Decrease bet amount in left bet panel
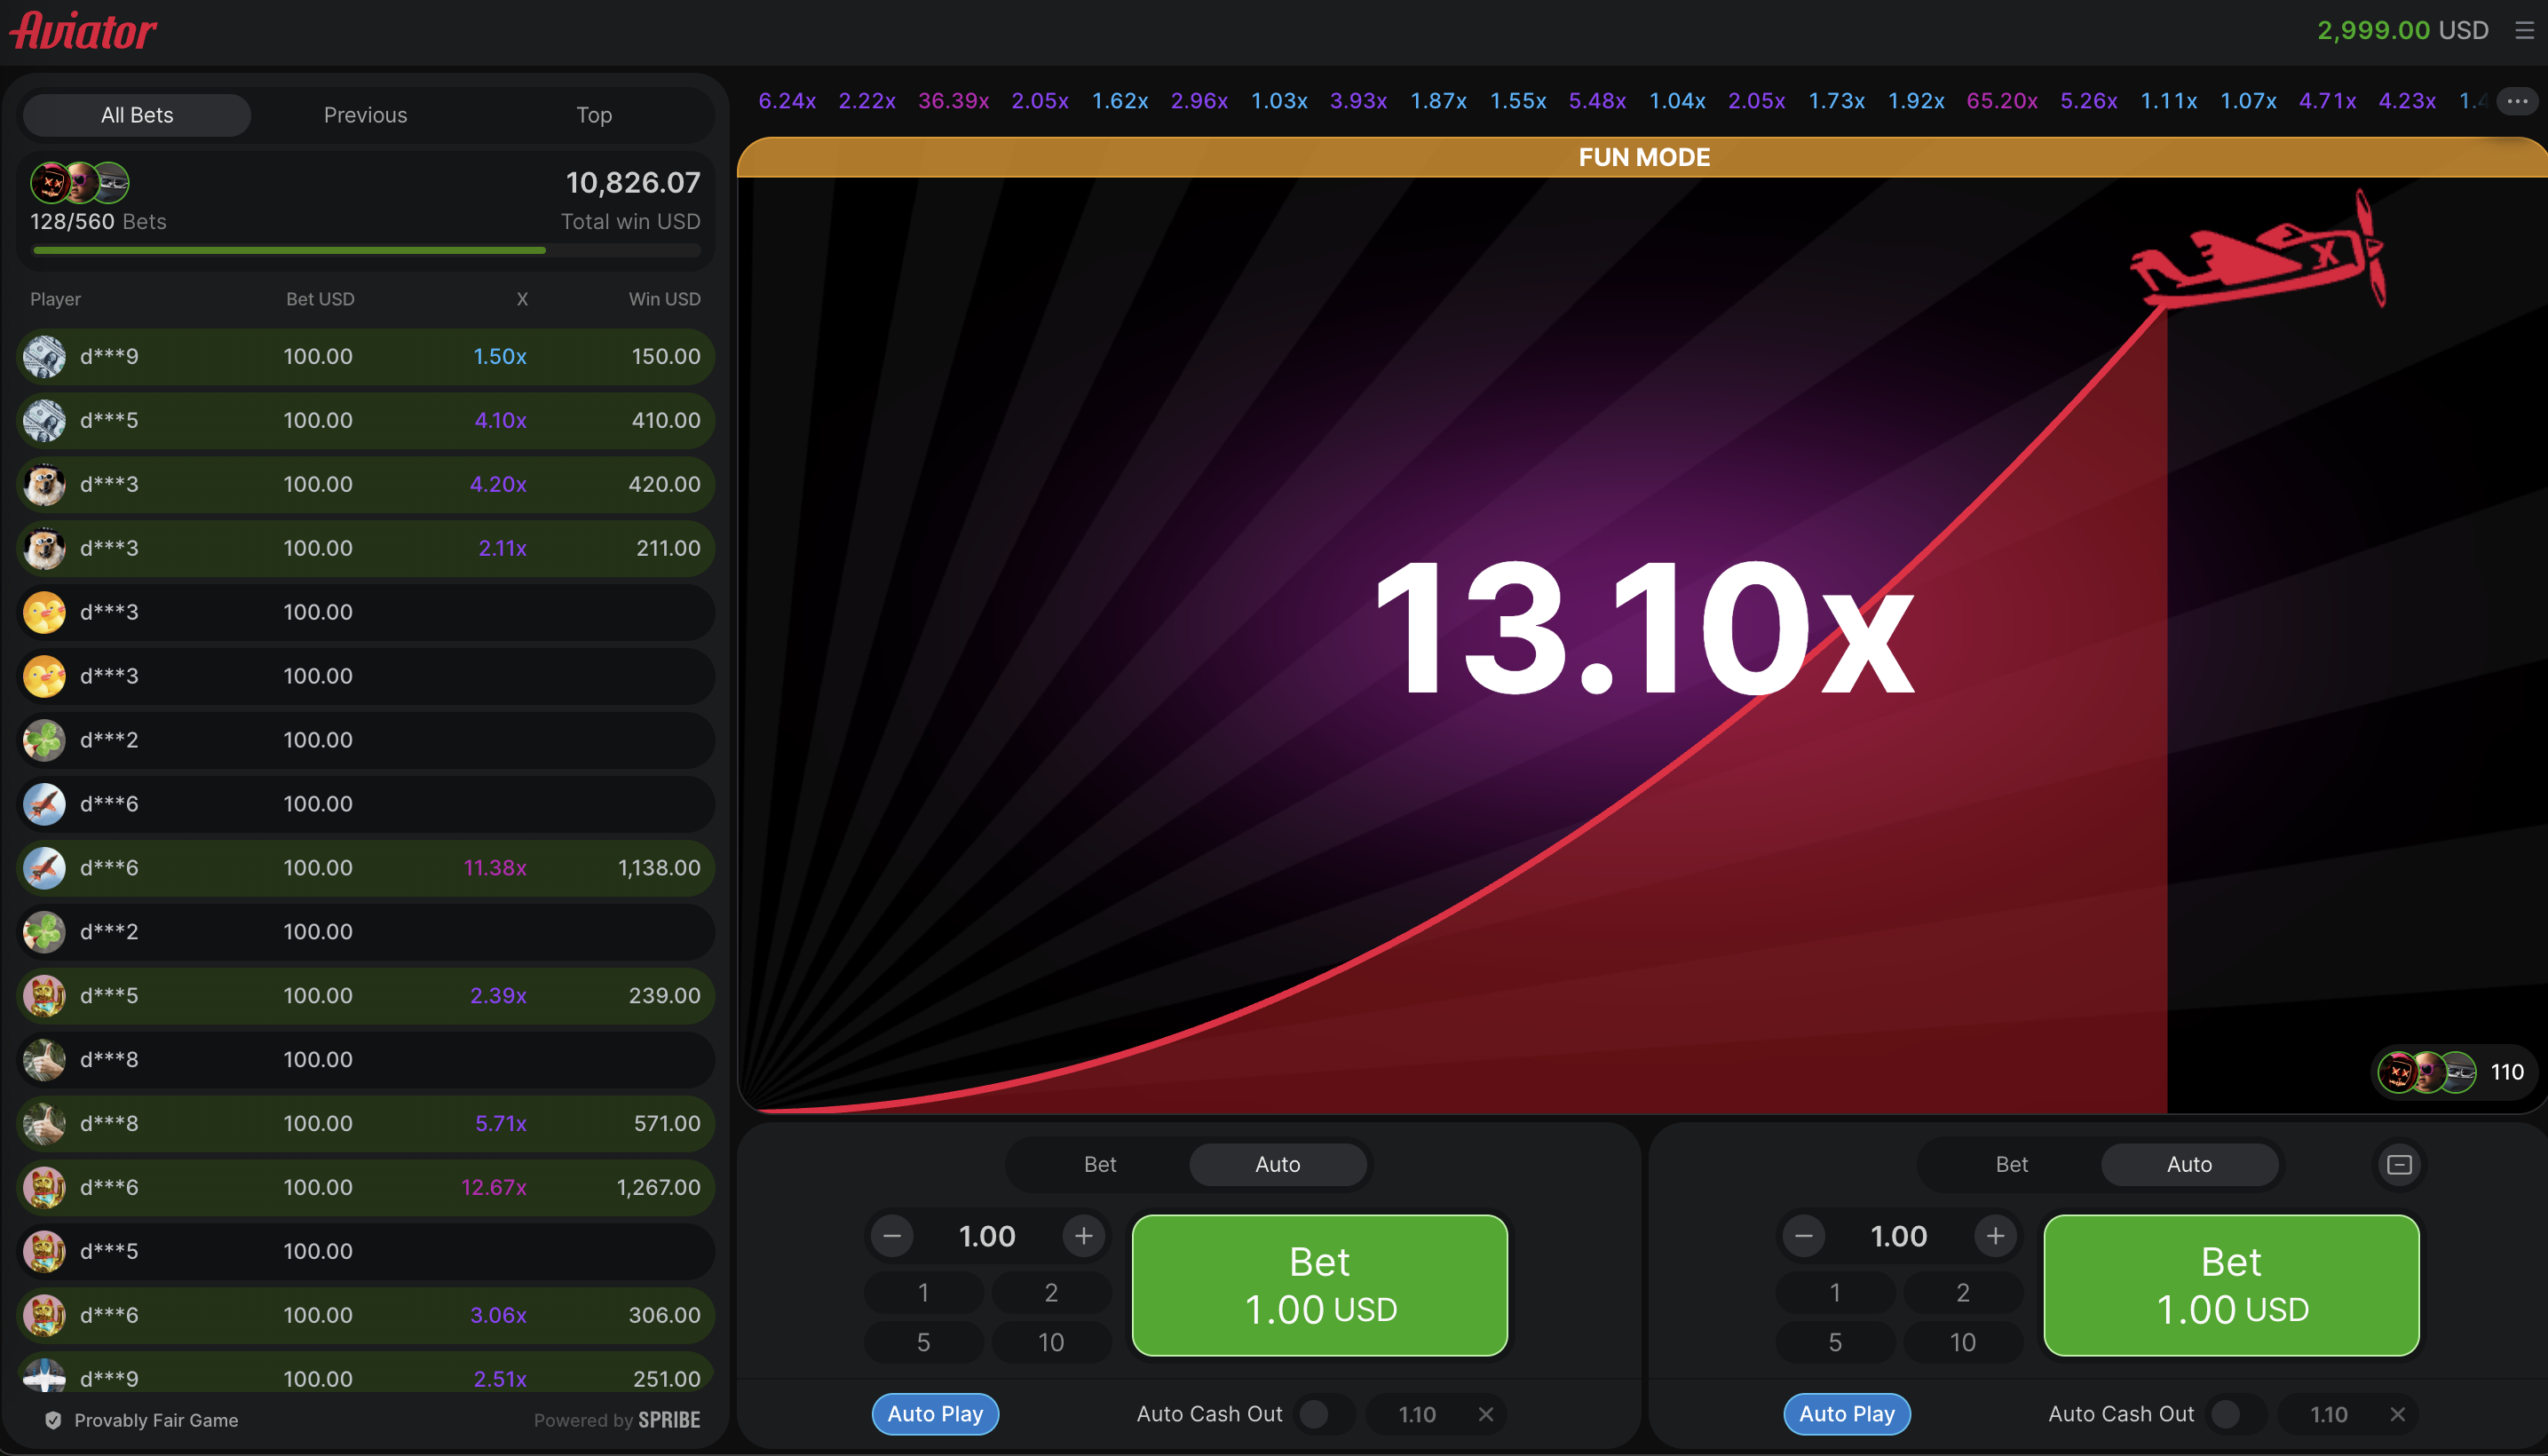The height and width of the screenshot is (1456, 2548). (x=892, y=1236)
